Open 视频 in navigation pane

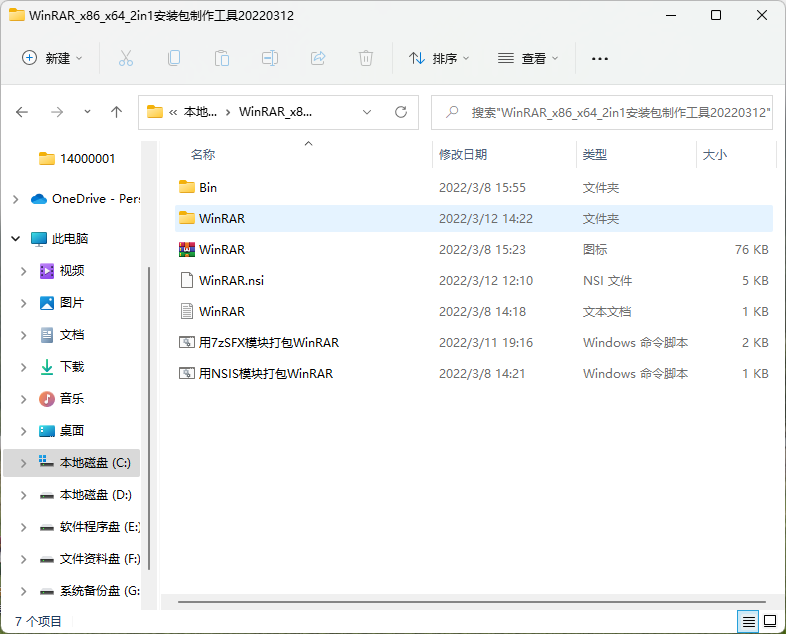(62, 271)
